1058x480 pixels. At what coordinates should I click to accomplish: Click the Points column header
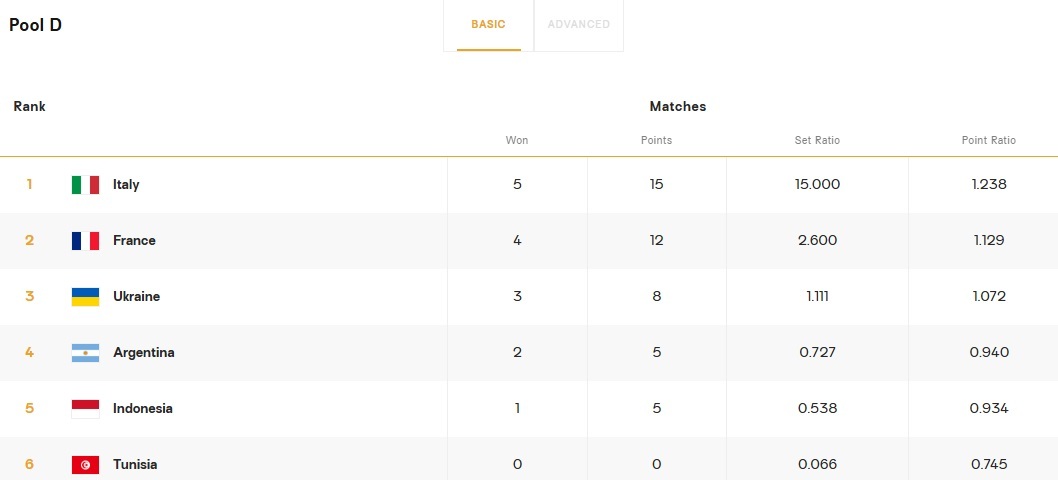click(x=656, y=141)
